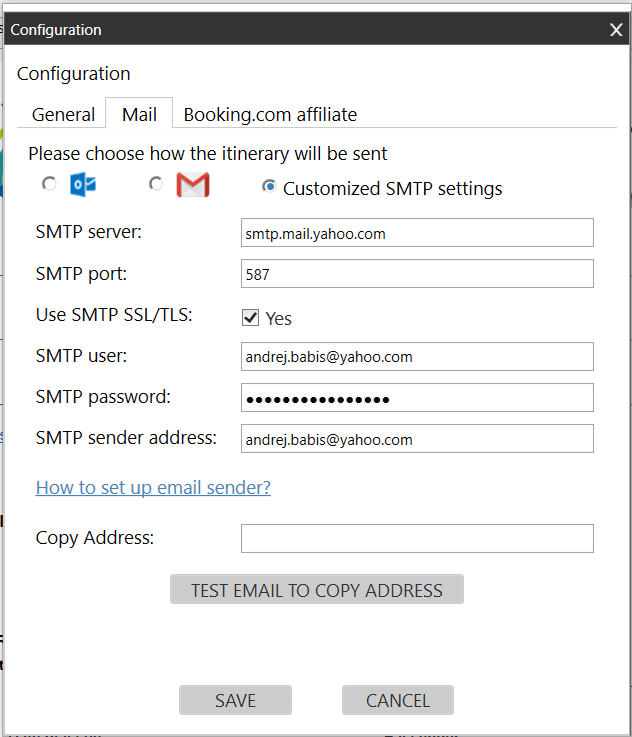
Task: Toggle the Use SMTP SSL/TLS checkbox
Action: click(x=251, y=317)
